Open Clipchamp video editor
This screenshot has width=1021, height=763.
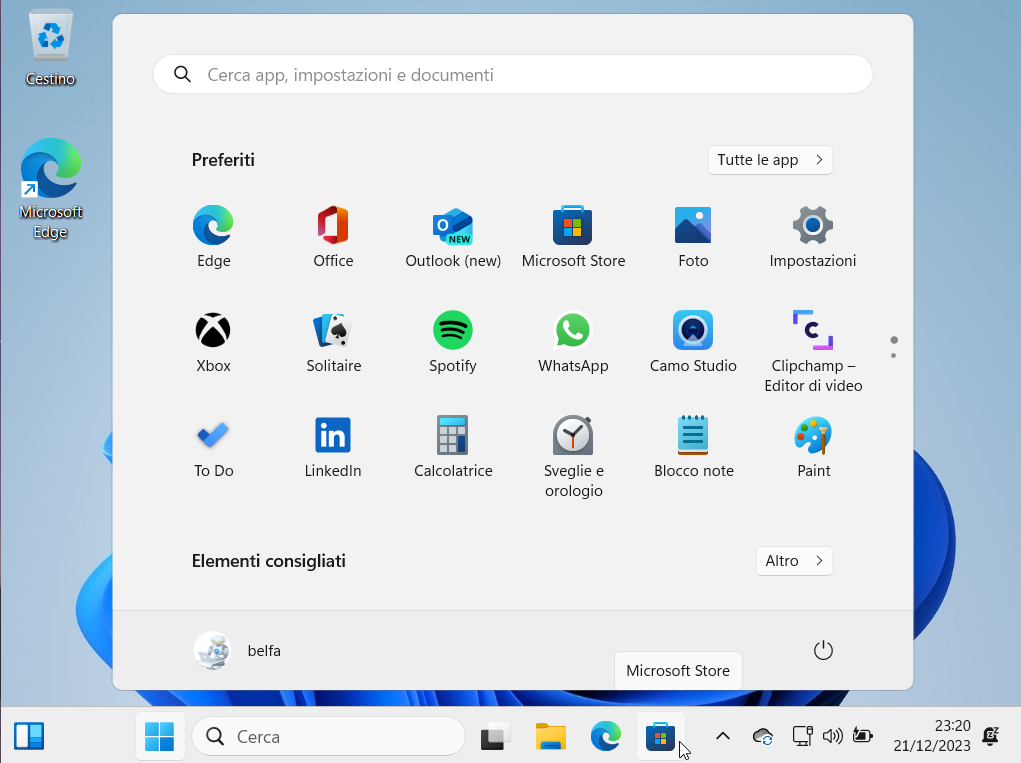813,352
